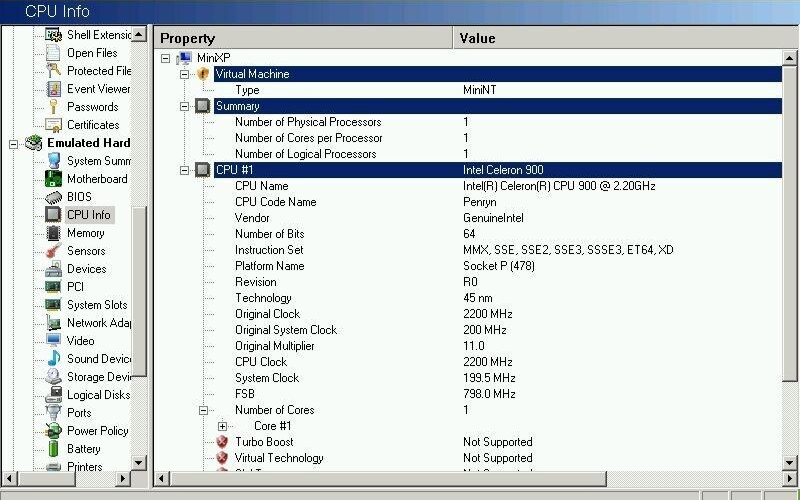The width and height of the screenshot is (800, 500).
Task: Click the Storage Devices disk icon
Action: [x=53, y=377]
